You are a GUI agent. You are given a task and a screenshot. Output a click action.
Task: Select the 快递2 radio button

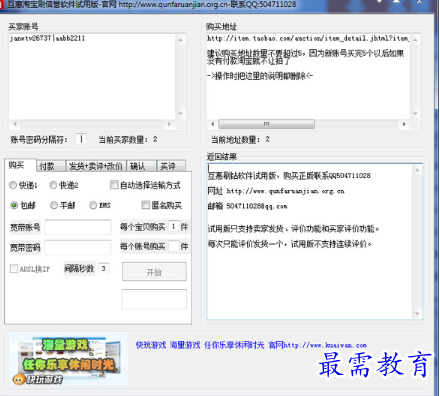coord(53,185)
